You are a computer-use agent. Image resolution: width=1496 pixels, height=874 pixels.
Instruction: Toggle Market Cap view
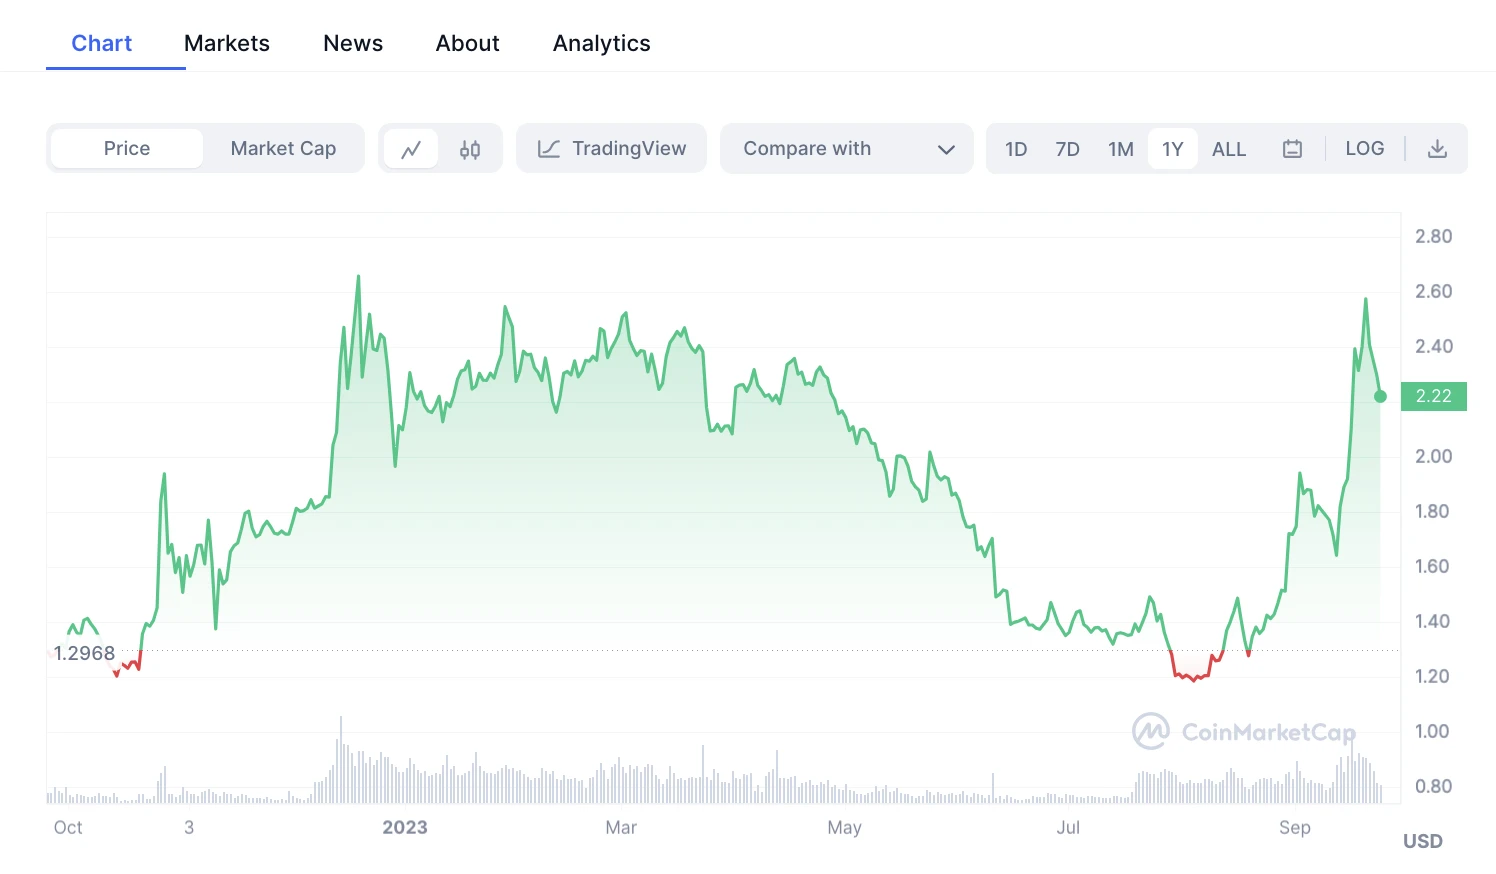pyautogui.click(x=283, y=149)
